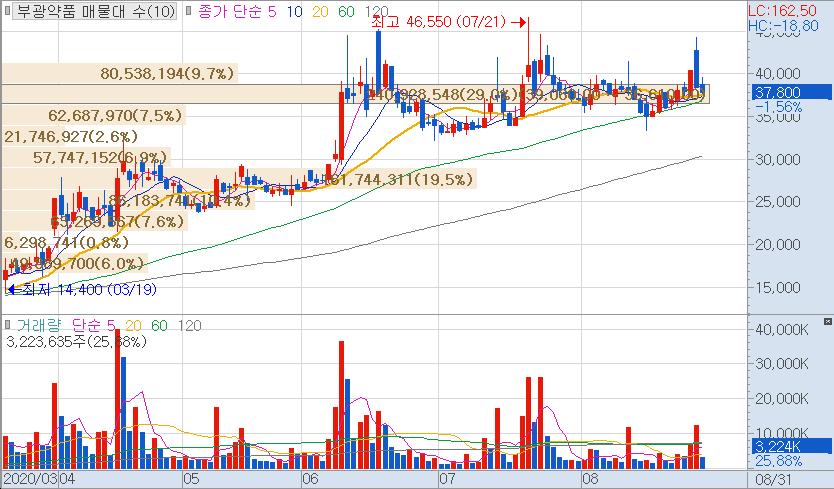Select the 종가 단순 moving average label
This screenshot has height=489, width=834.
click(x=231, y=11)
